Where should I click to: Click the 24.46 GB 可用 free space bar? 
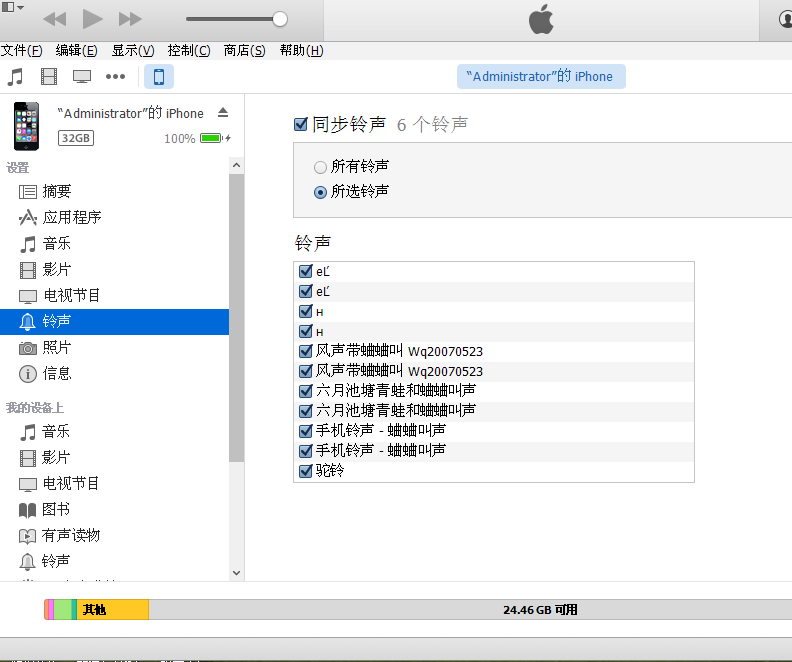(x=470, y=609)
